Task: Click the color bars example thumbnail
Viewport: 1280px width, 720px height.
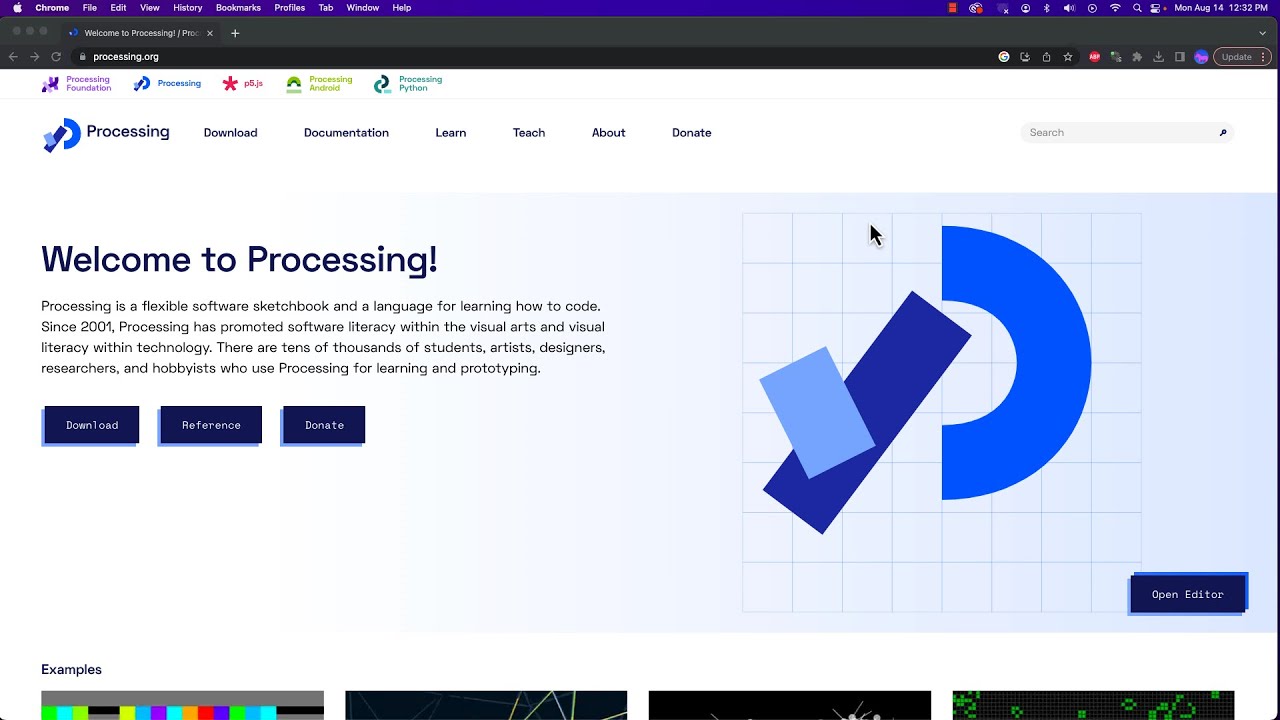Action: 182,705
